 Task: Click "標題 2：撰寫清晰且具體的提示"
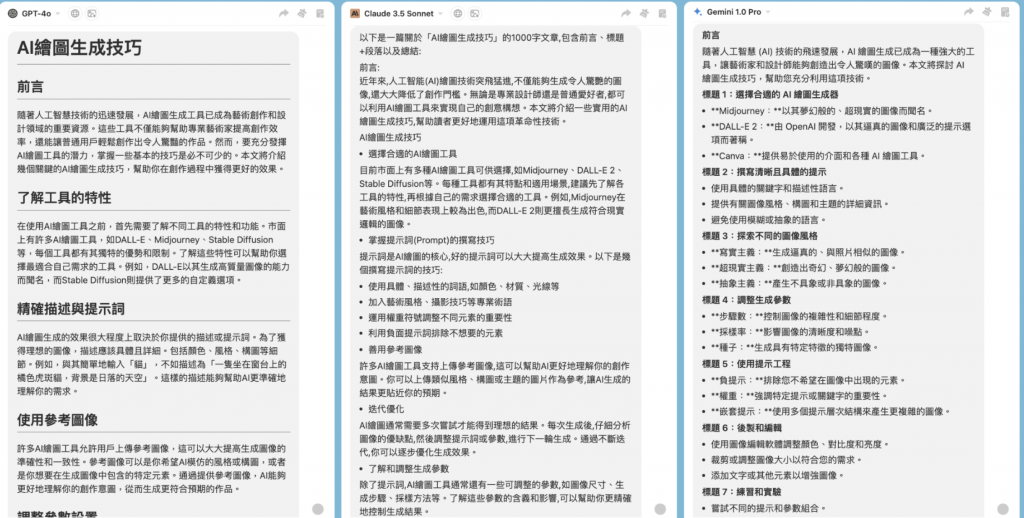[x=764, y=172]
